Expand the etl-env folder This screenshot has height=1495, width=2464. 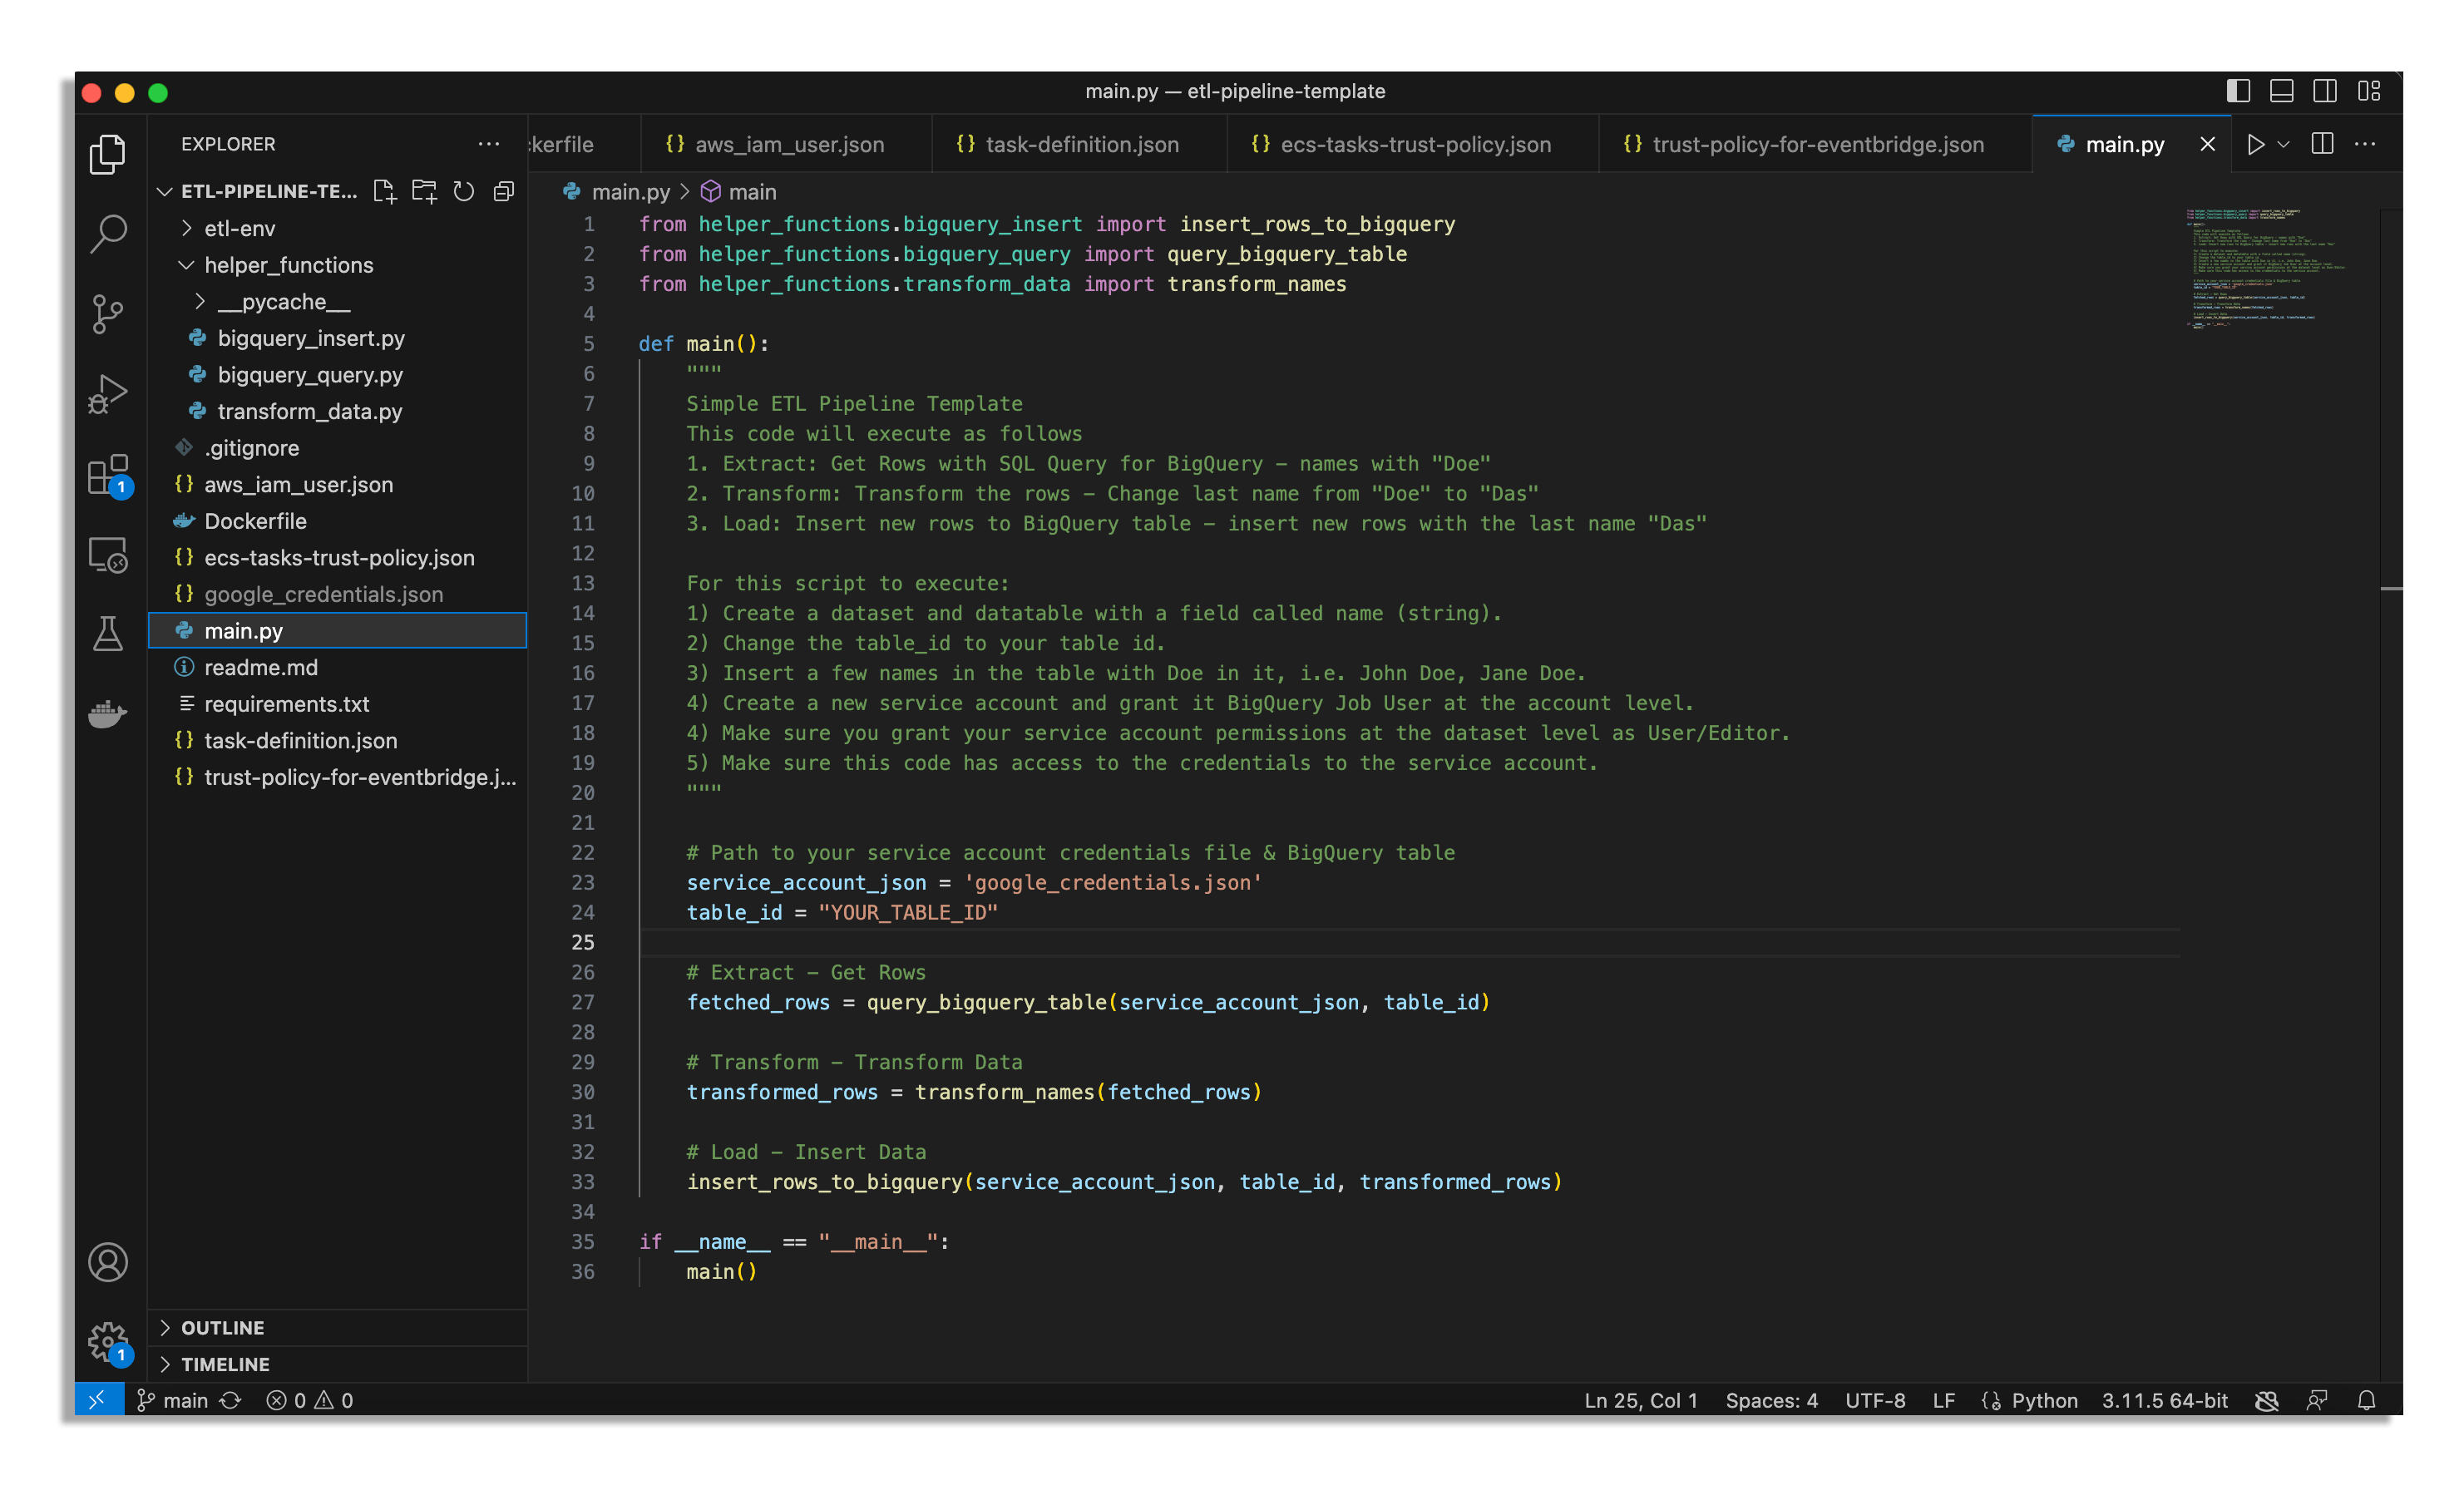coord(239,228)
